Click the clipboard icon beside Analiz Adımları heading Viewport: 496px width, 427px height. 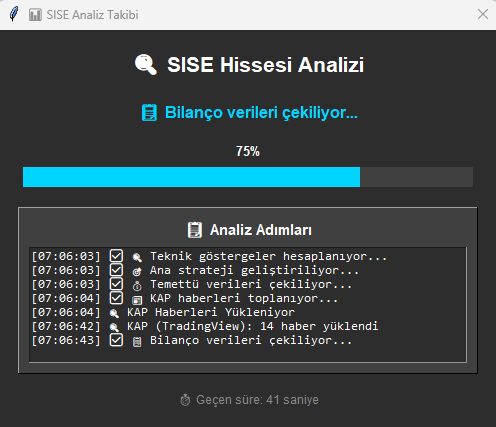point(195,230)
